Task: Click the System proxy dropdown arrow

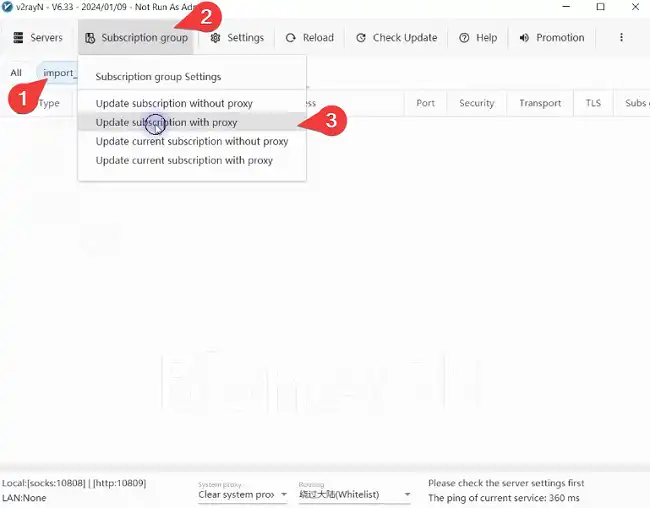Action: click(284, 495)
